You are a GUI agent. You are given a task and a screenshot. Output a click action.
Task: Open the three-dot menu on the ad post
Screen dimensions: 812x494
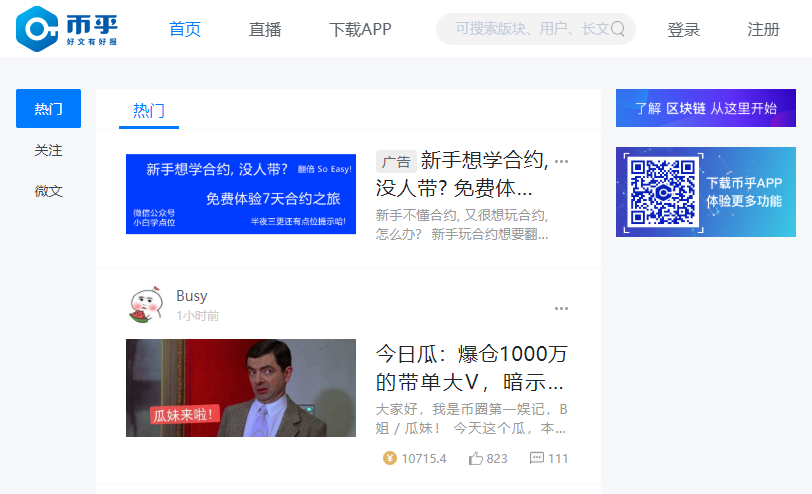(x=561, y=162)
